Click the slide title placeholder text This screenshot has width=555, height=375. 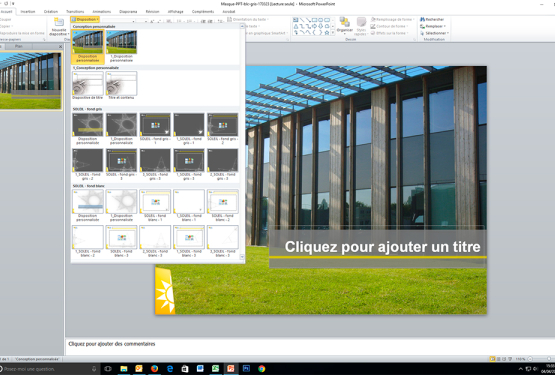coord(382,247)
